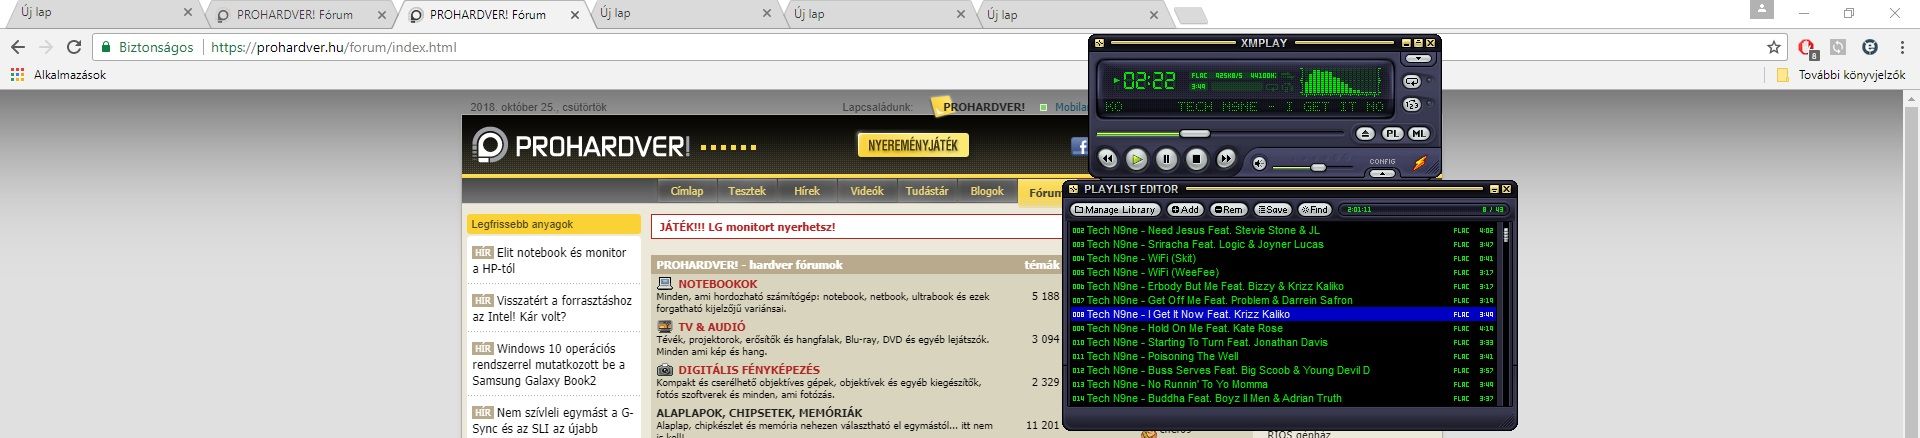Select track Hold On Me Feat. Kate Rose
1920x438 pixels.
1285,328
